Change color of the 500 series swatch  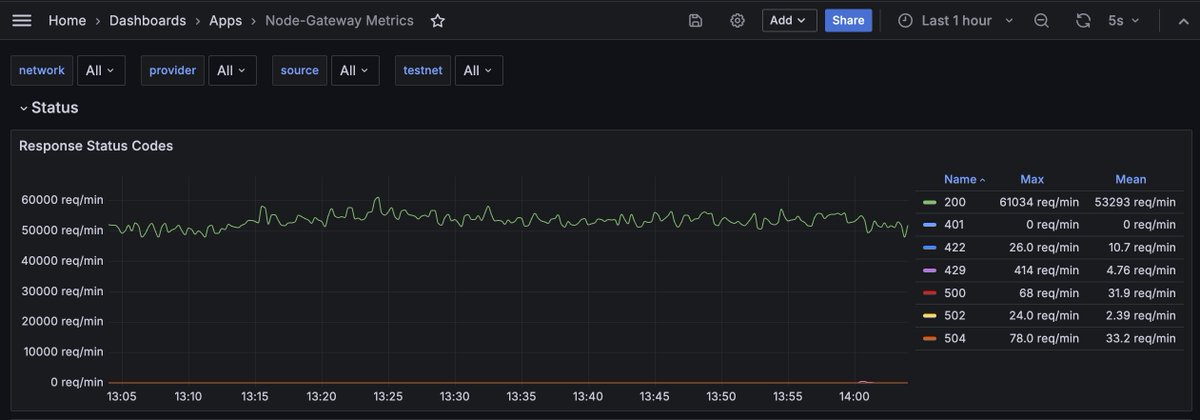929,293
